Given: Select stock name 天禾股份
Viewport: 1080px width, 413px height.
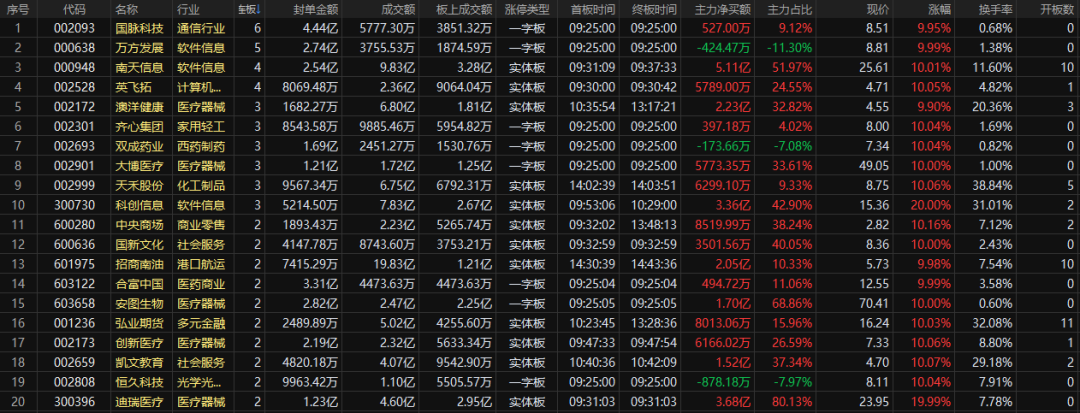Looking at the screenshot, I should point(140,186).
